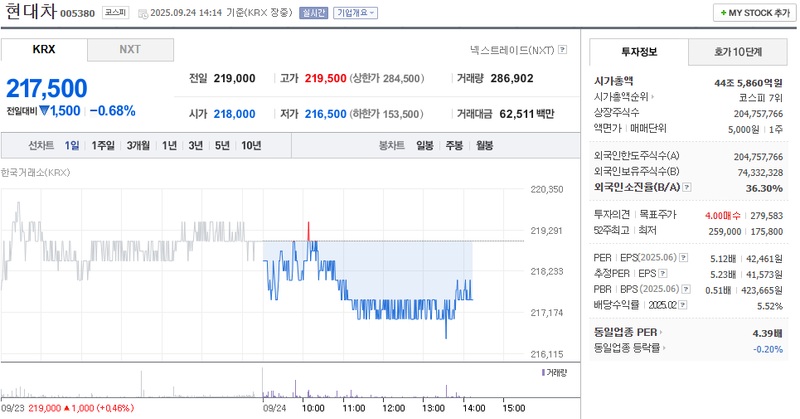
Task: Select 5년 line chart period
Action: (222, 145)
